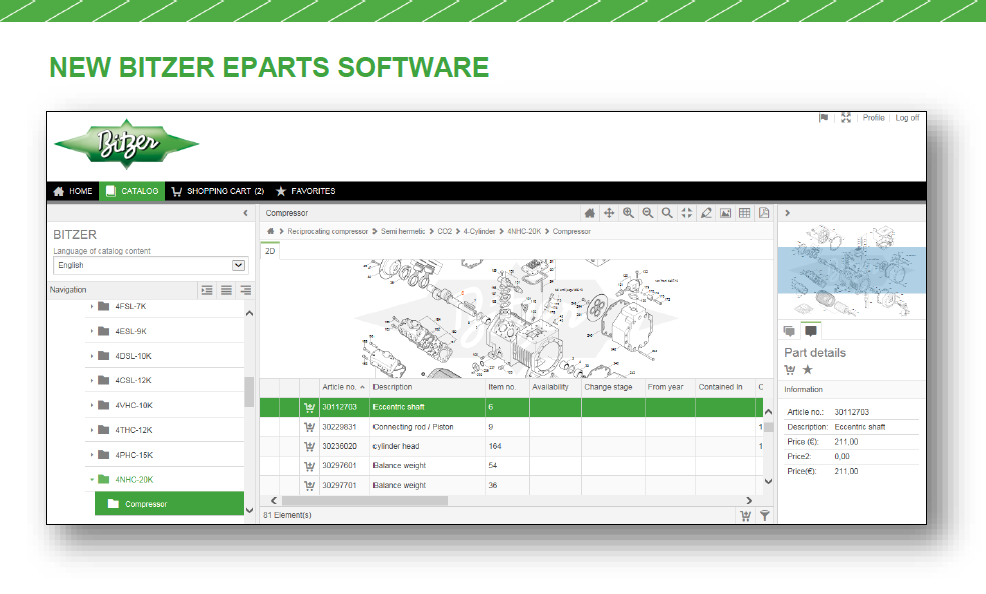
Task: Click the flag icon in the top bar
Action: pos(823,118)
